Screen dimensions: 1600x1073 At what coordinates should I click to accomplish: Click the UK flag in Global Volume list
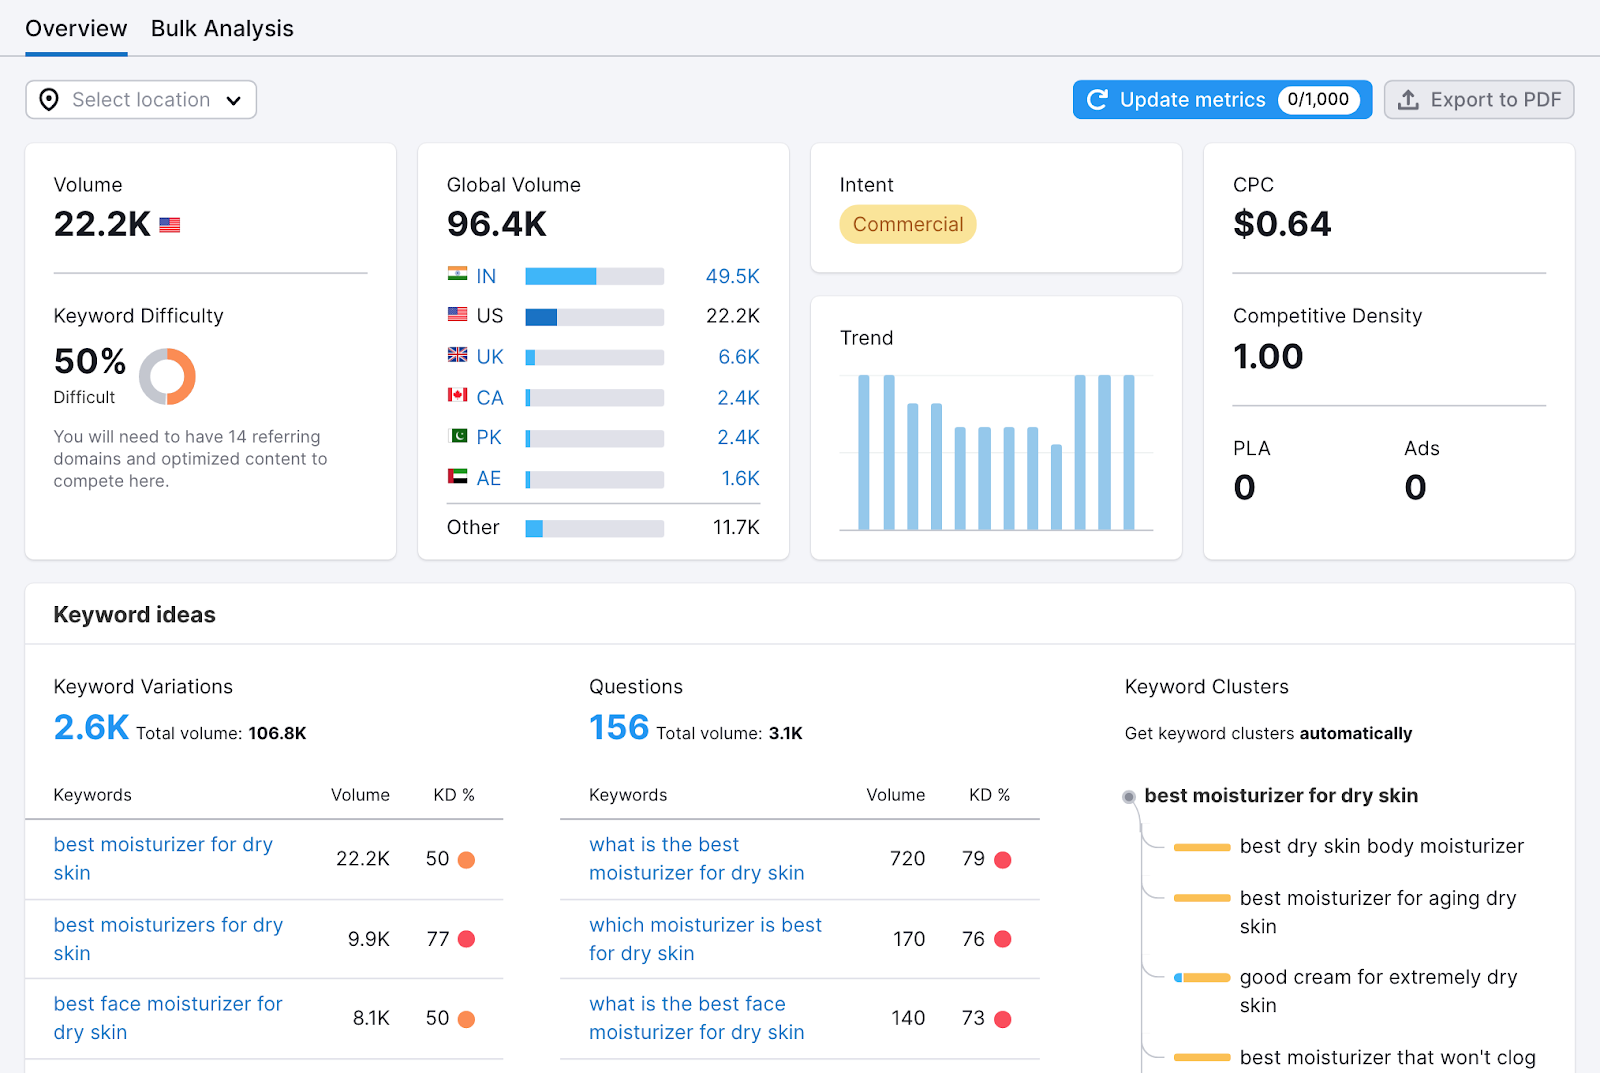457,356
